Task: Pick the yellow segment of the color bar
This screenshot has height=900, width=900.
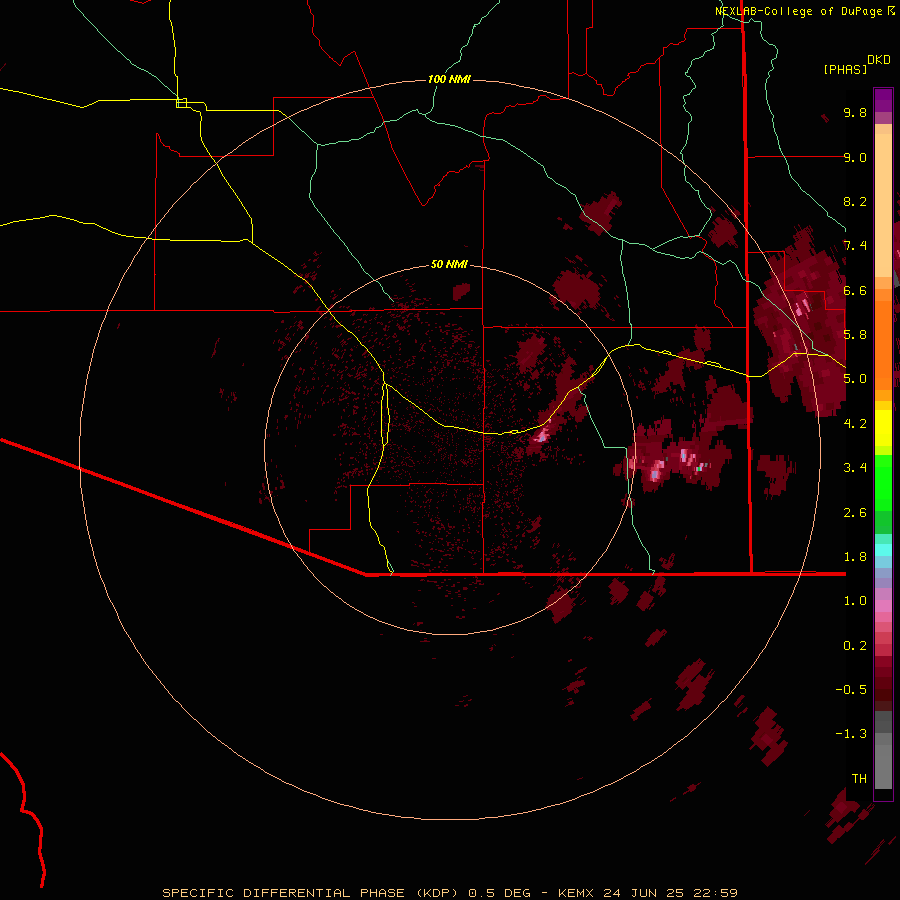Action: [883, 428]
